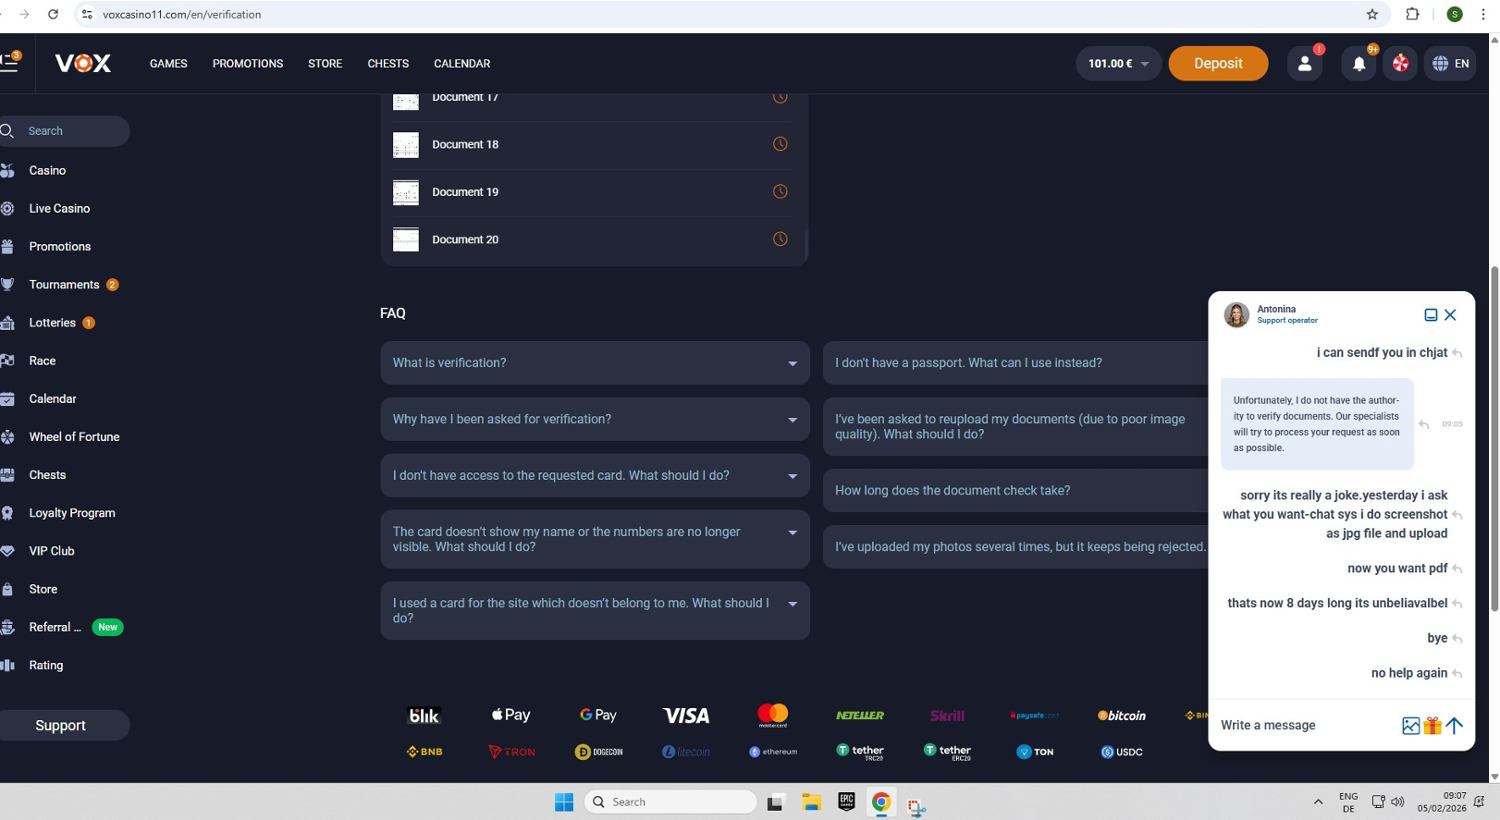
Task: Expand "Why have I been asked for verification?"
Action: click(594, 419)
